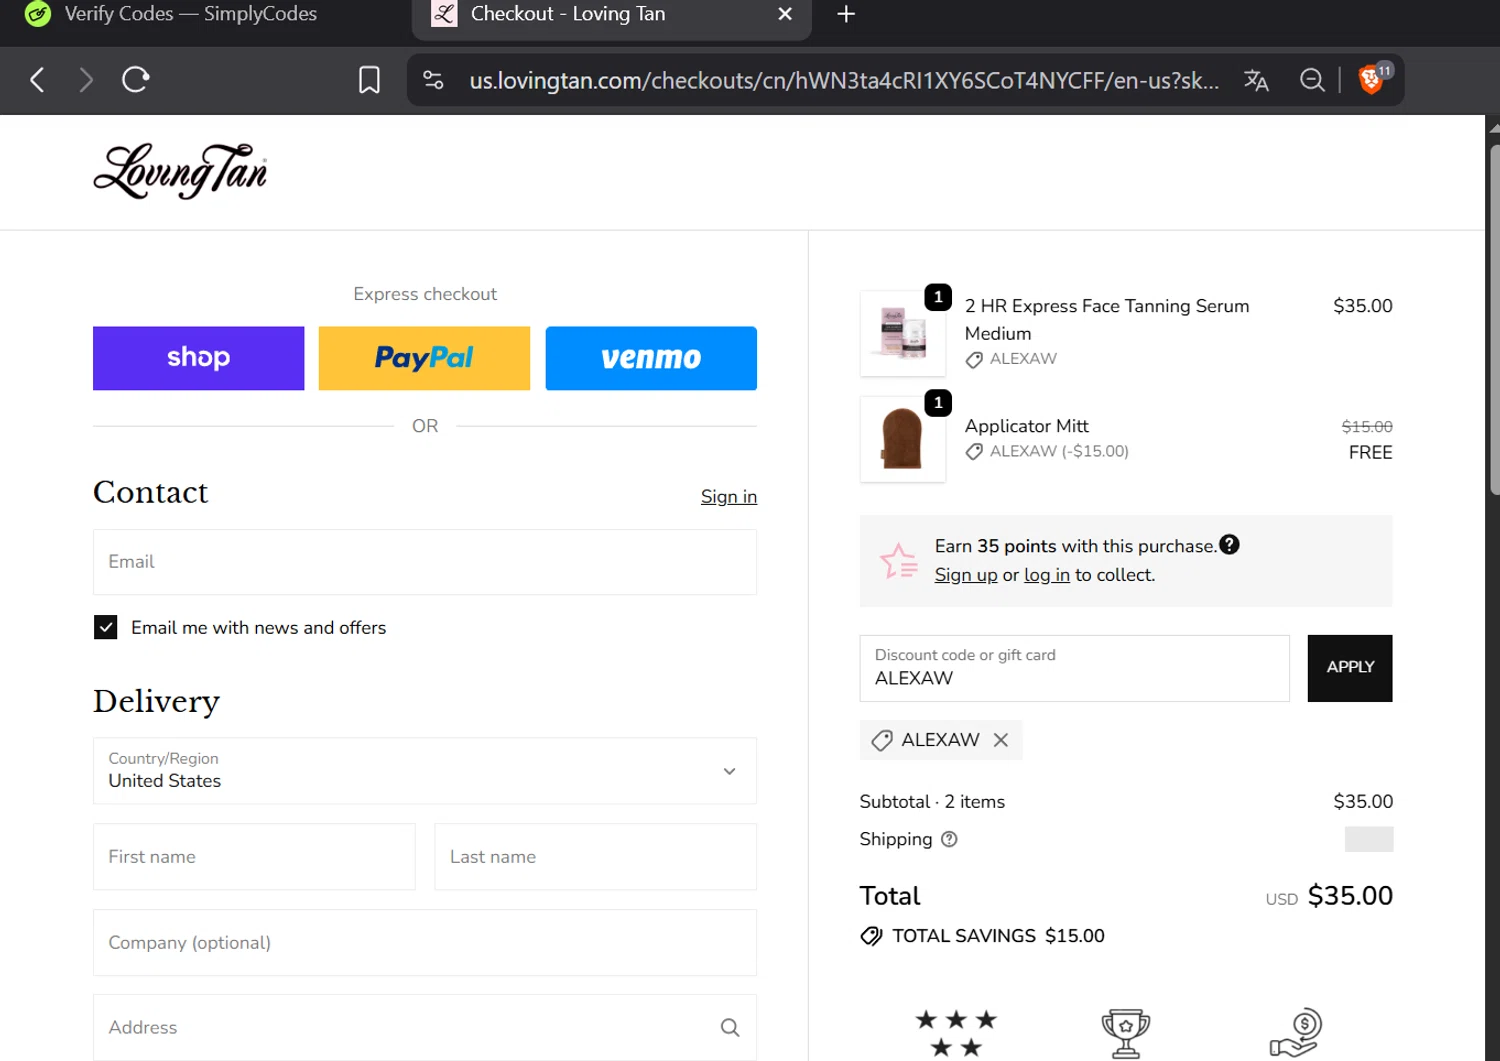Reload the checkout page
The width and height of the screenshot is (1500, 1061).
[135, 80]
